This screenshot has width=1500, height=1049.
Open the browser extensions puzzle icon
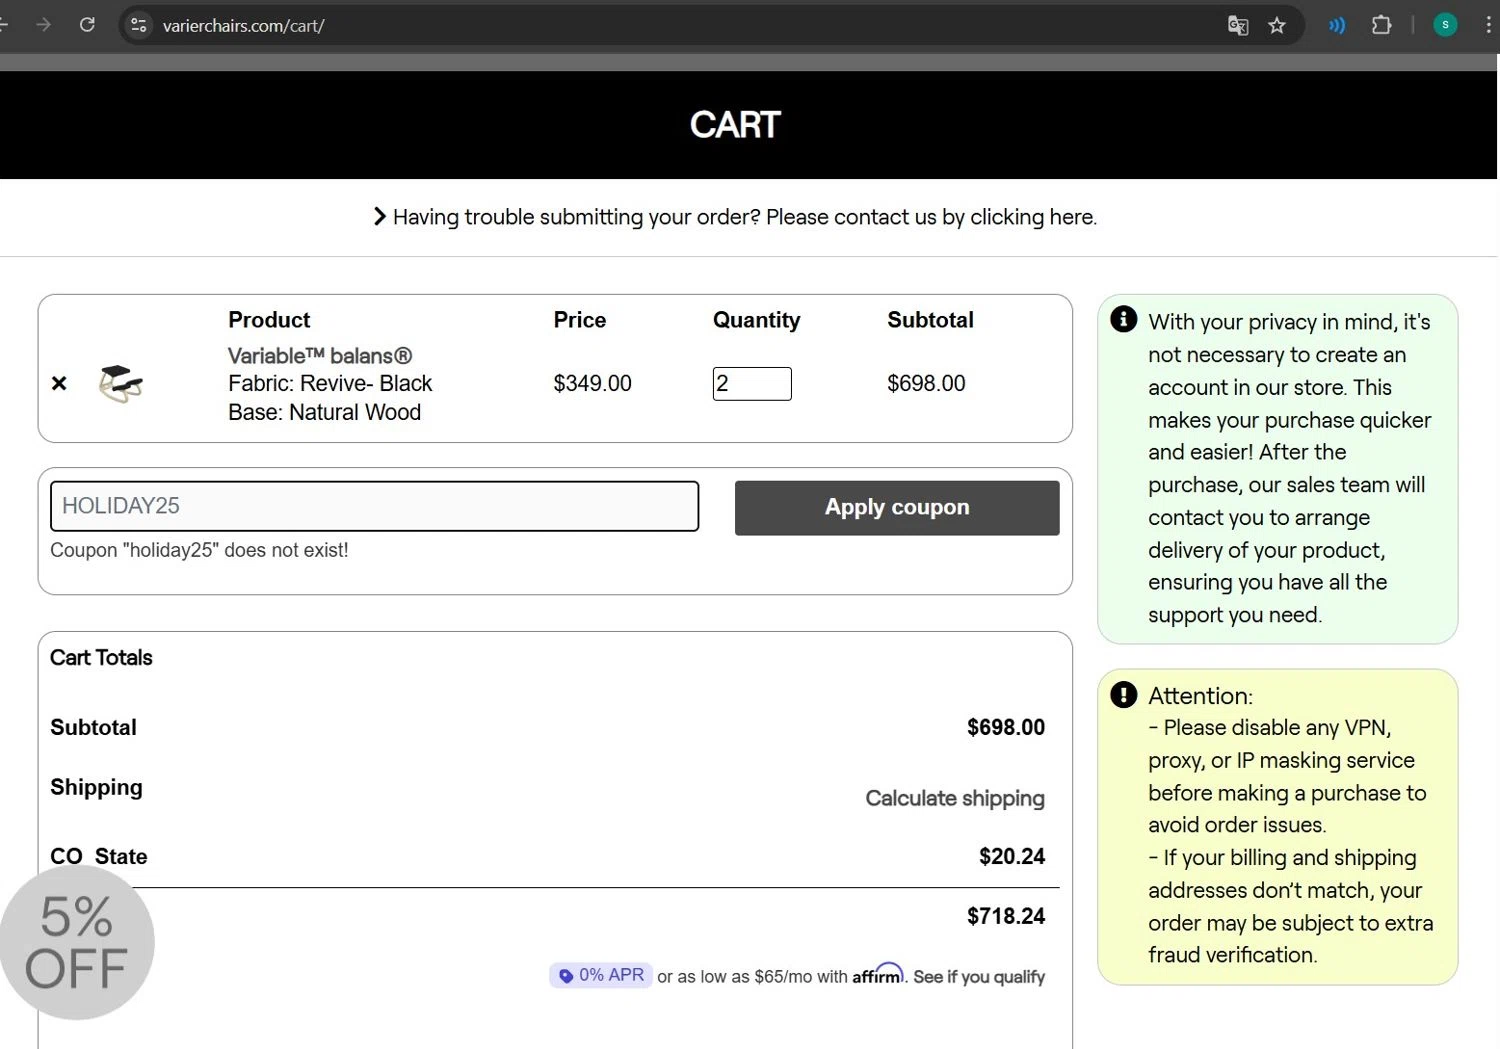[x=1381, y=25]
